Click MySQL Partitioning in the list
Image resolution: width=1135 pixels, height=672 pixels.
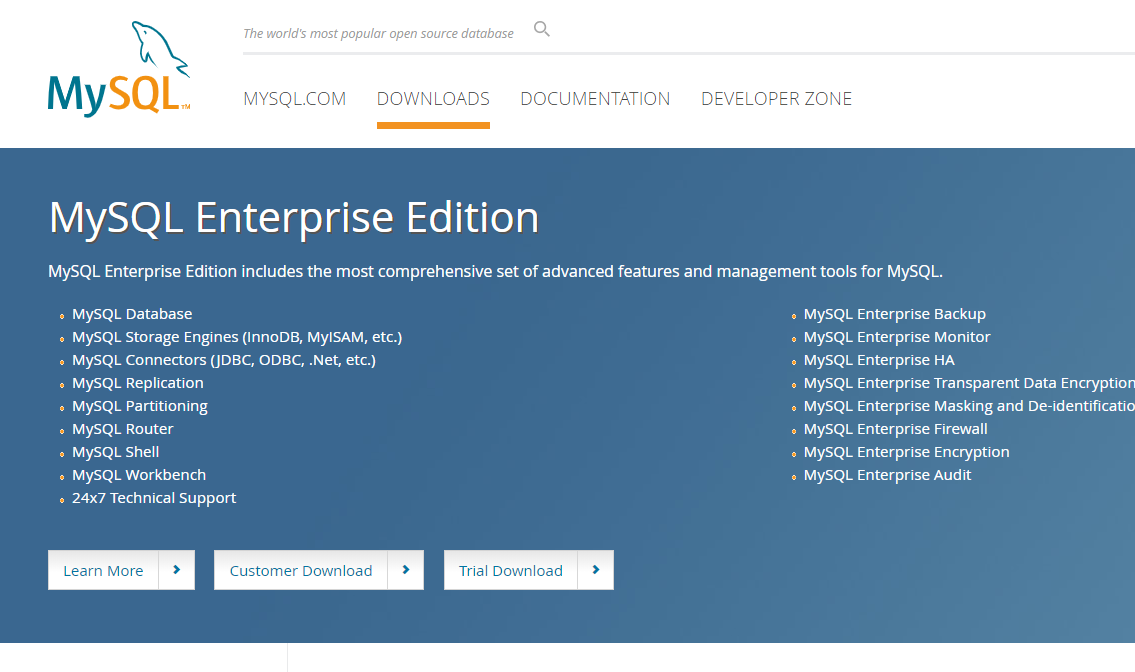pyautogui.click(x=140, y=406)
